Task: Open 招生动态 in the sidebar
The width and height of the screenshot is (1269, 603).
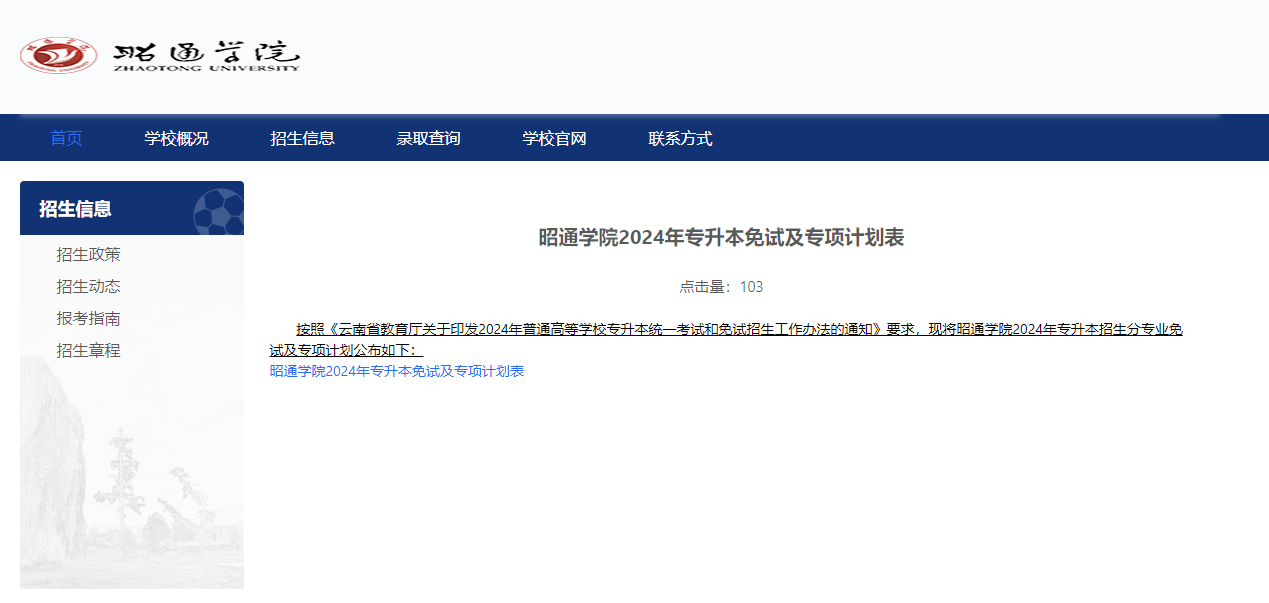Action: coord(88,287)
